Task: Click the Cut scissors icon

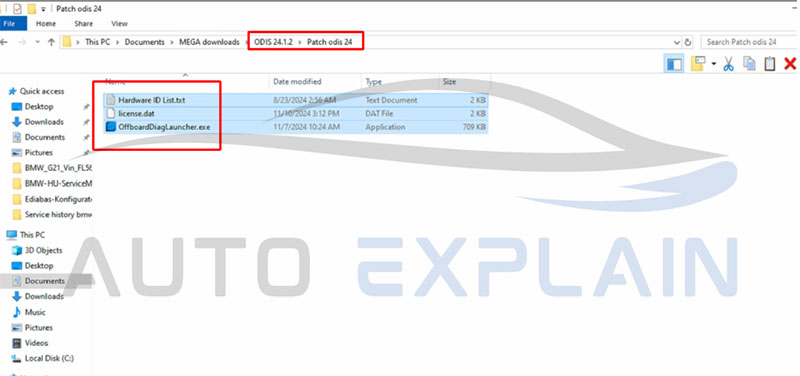Action: click(729, 64)
